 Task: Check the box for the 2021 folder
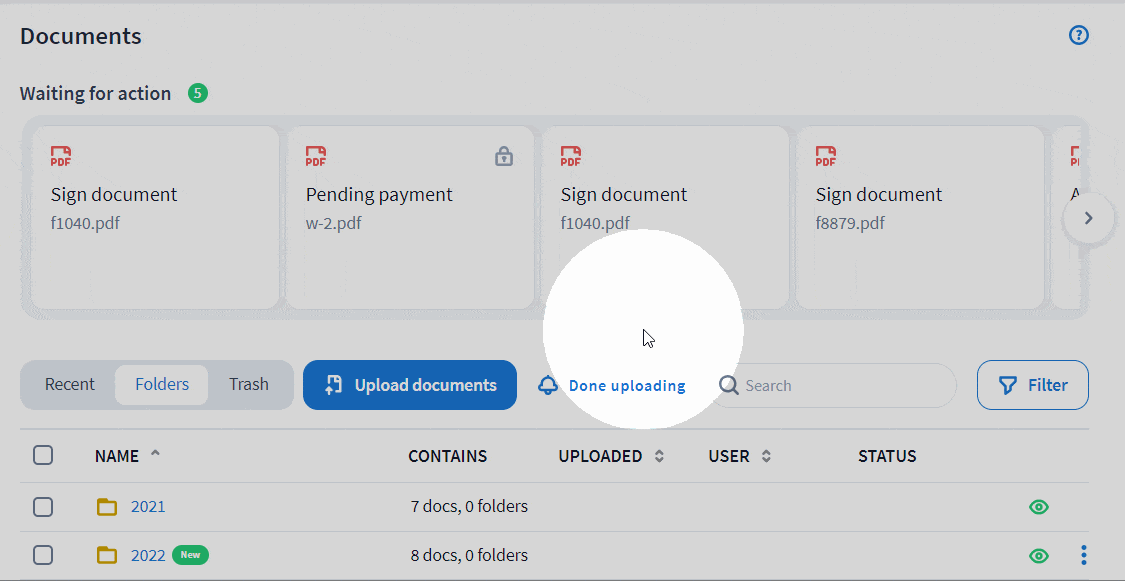pyautogui.click(x=43, y=507)
